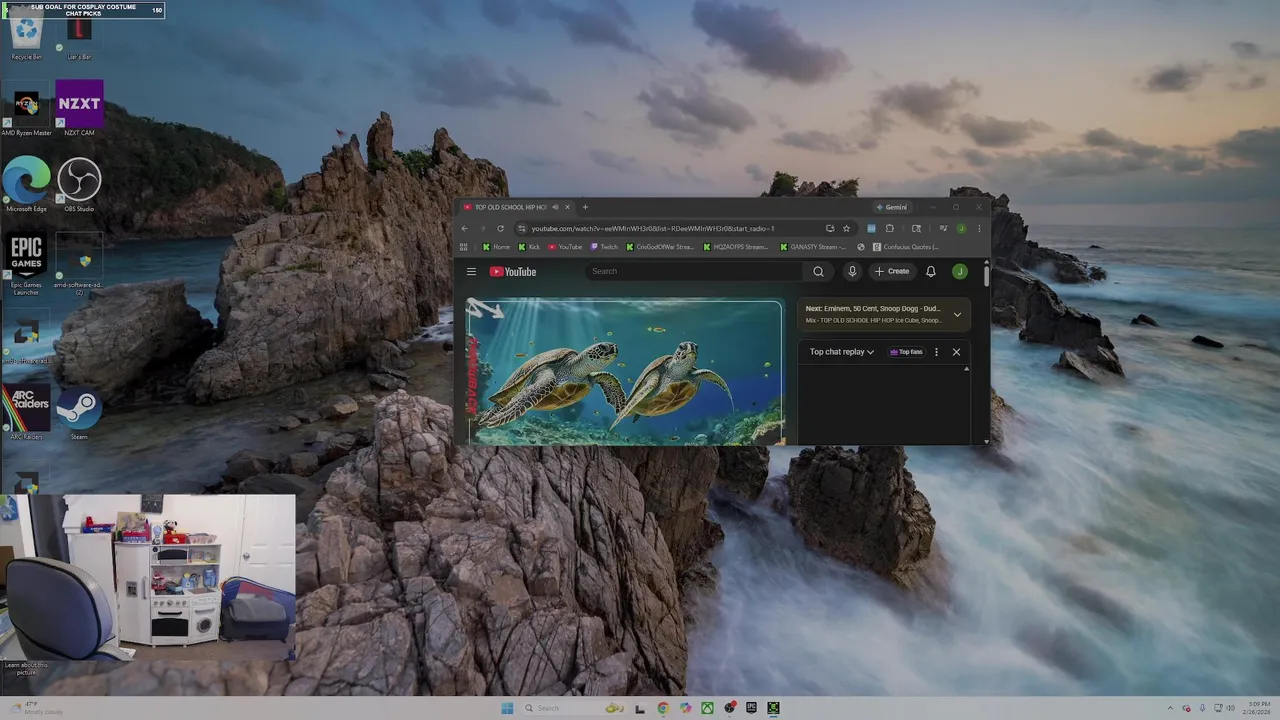Open the Top chat replay dropdown
Viewport: 1280px width, 720px height.
click(842, 352)
